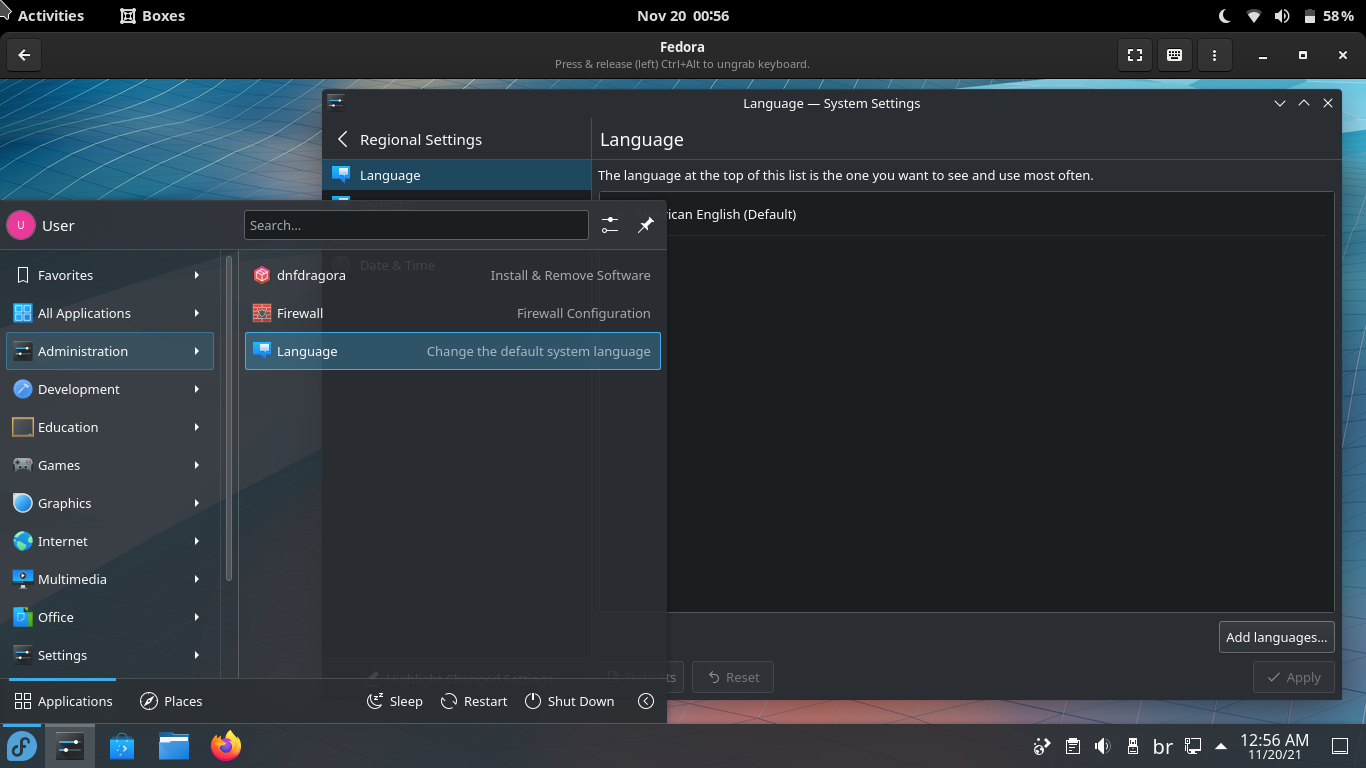Open the Boxes app menu in top bar
Viewport: 1366px width, 768px height.
152,16
